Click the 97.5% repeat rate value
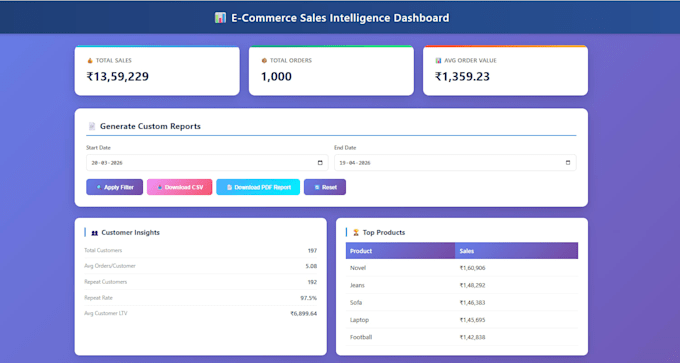680x363 pixels. [310, 298]
